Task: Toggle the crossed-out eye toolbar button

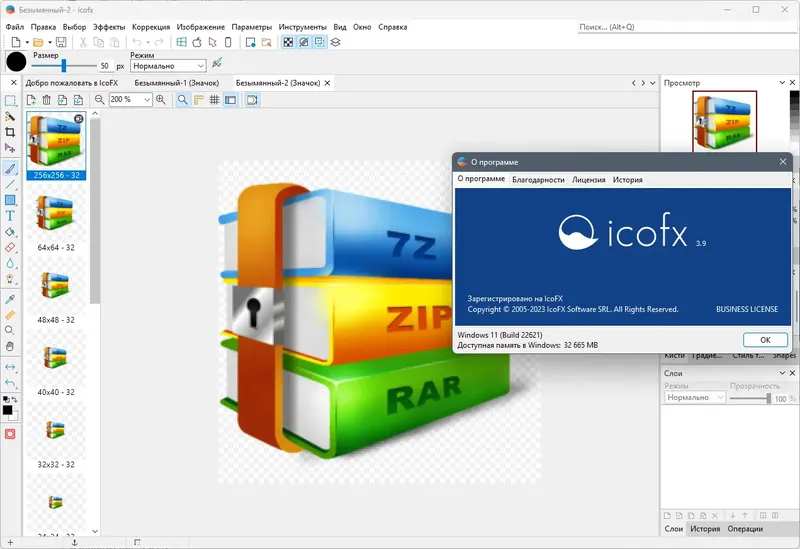Action: [x=304, y=42]
